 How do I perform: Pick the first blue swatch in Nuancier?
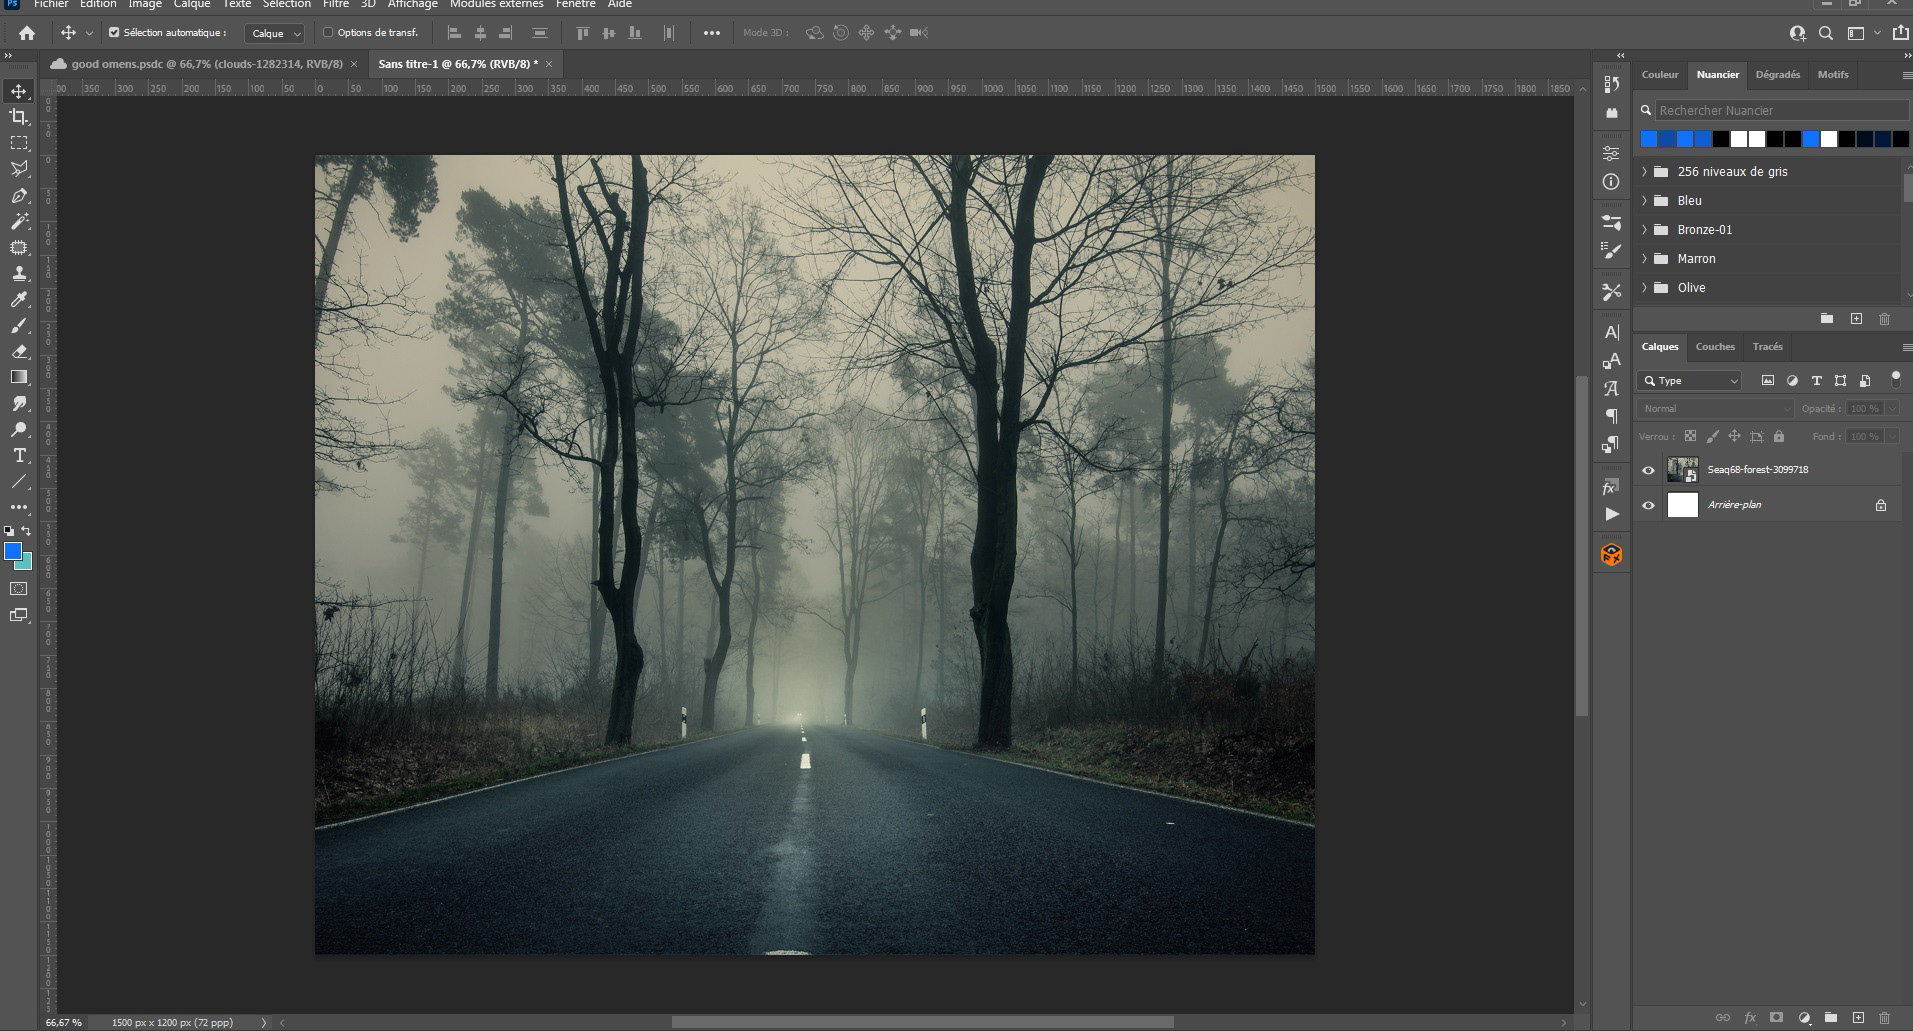coord(1649,139)
